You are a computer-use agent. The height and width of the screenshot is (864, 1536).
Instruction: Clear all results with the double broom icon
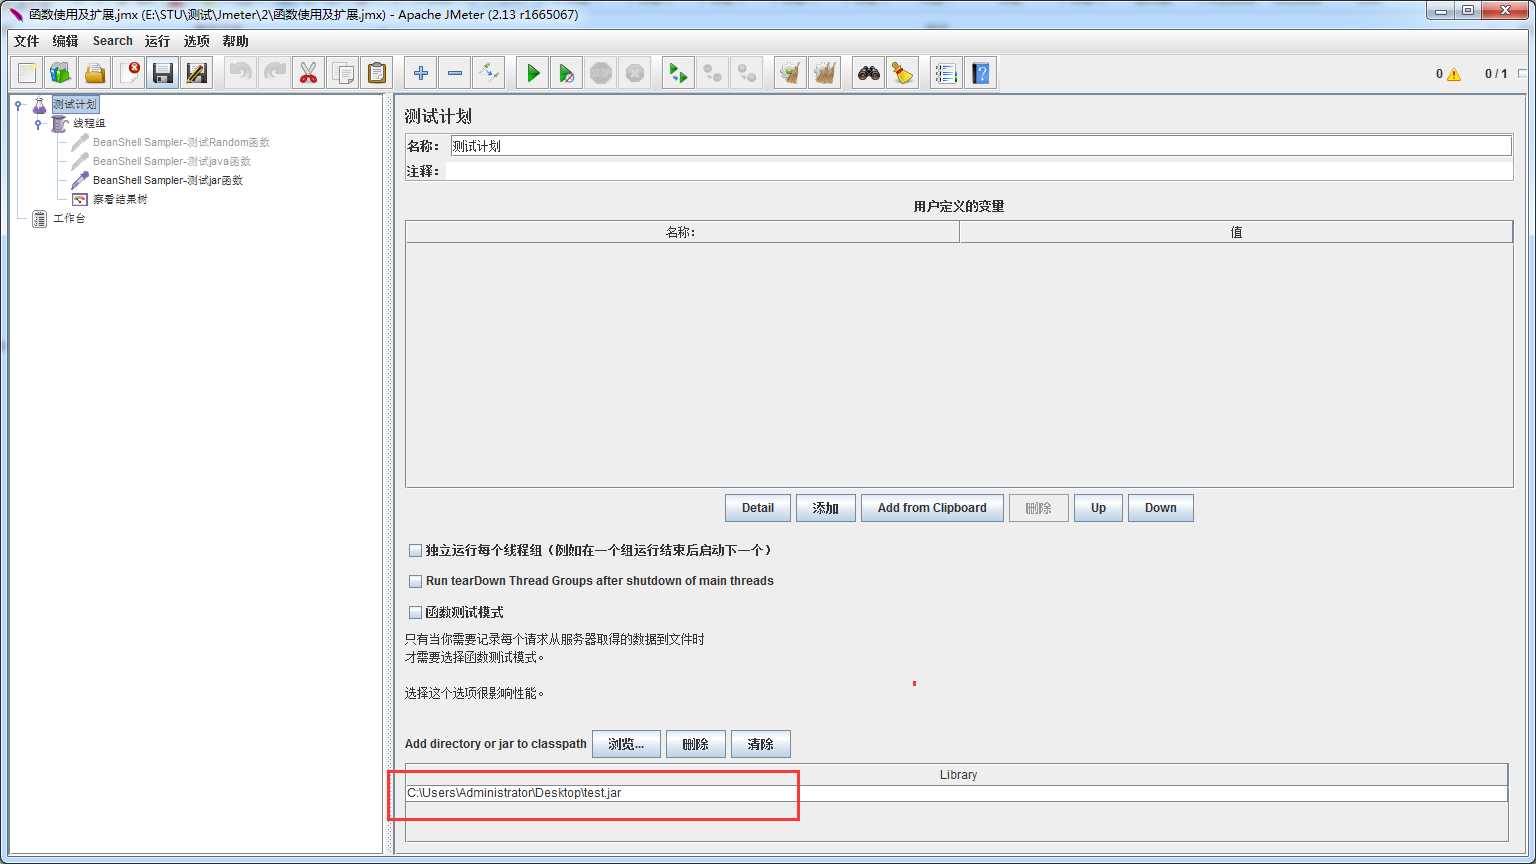[x=825, y=73]
